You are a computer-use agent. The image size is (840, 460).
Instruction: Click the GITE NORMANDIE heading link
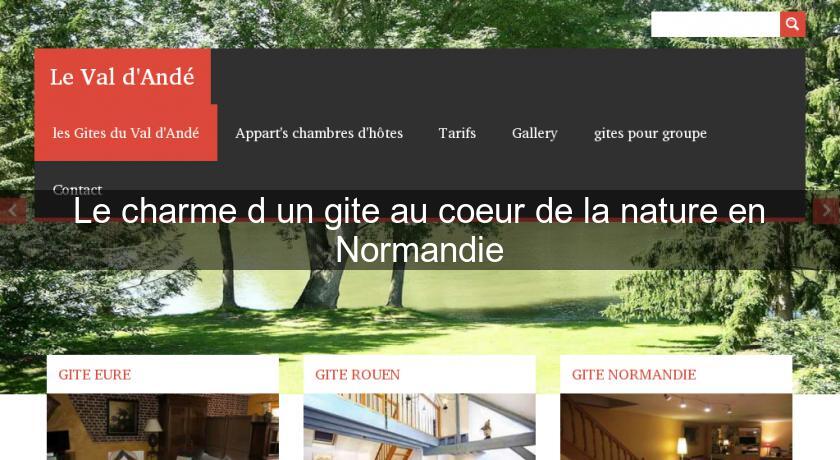(634, 374)
